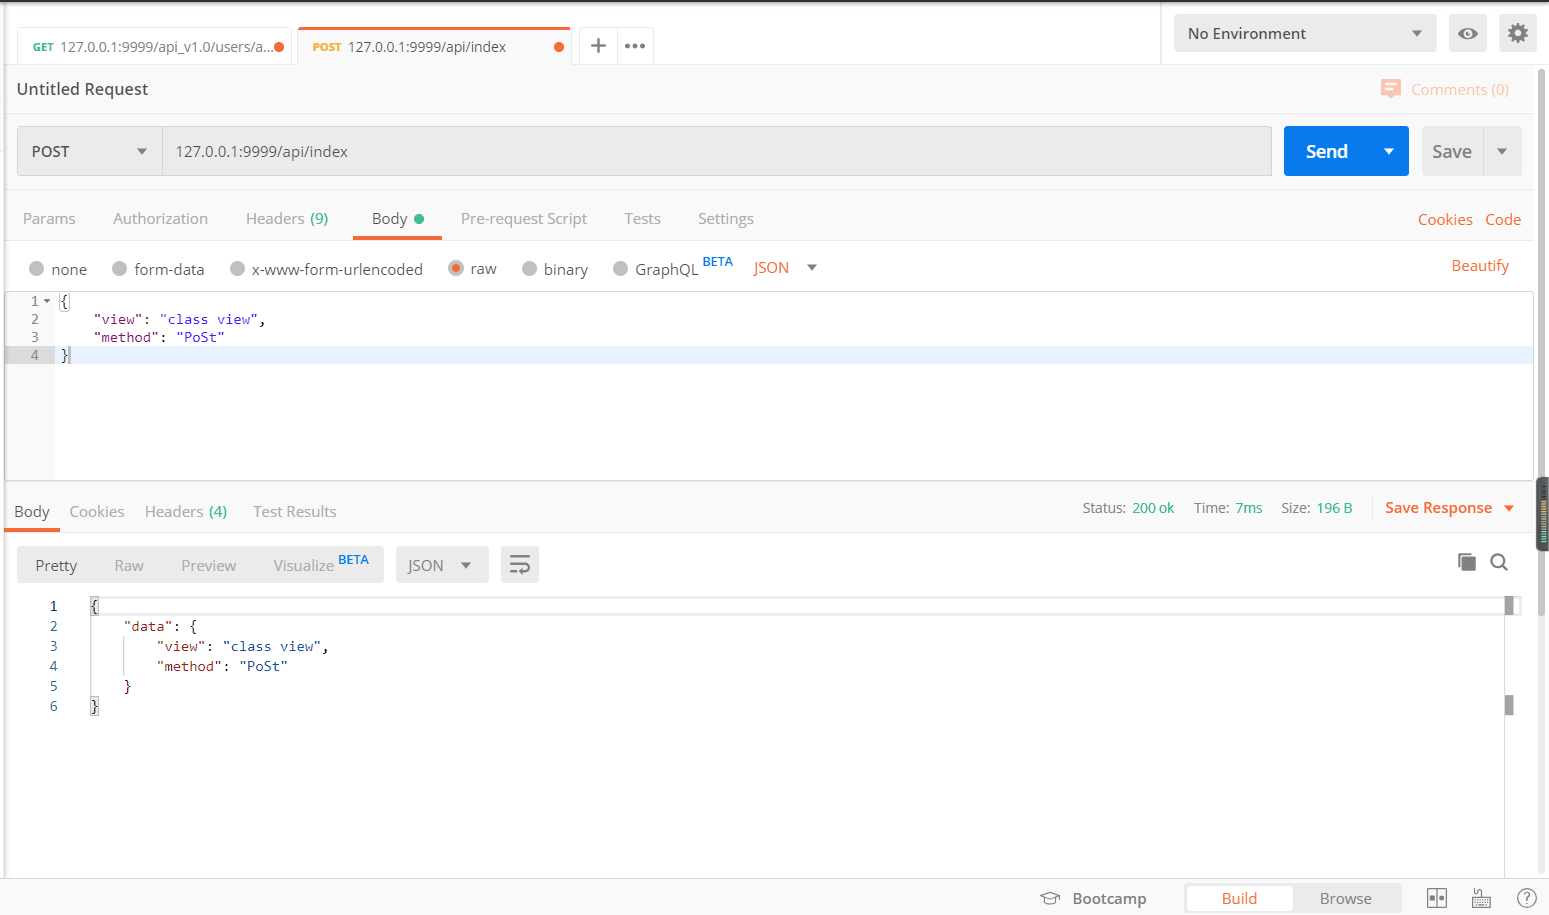Viewport: 1549px width, 915px height.
Task: Copy the response body to clipboard
Action: (1466, 562)
